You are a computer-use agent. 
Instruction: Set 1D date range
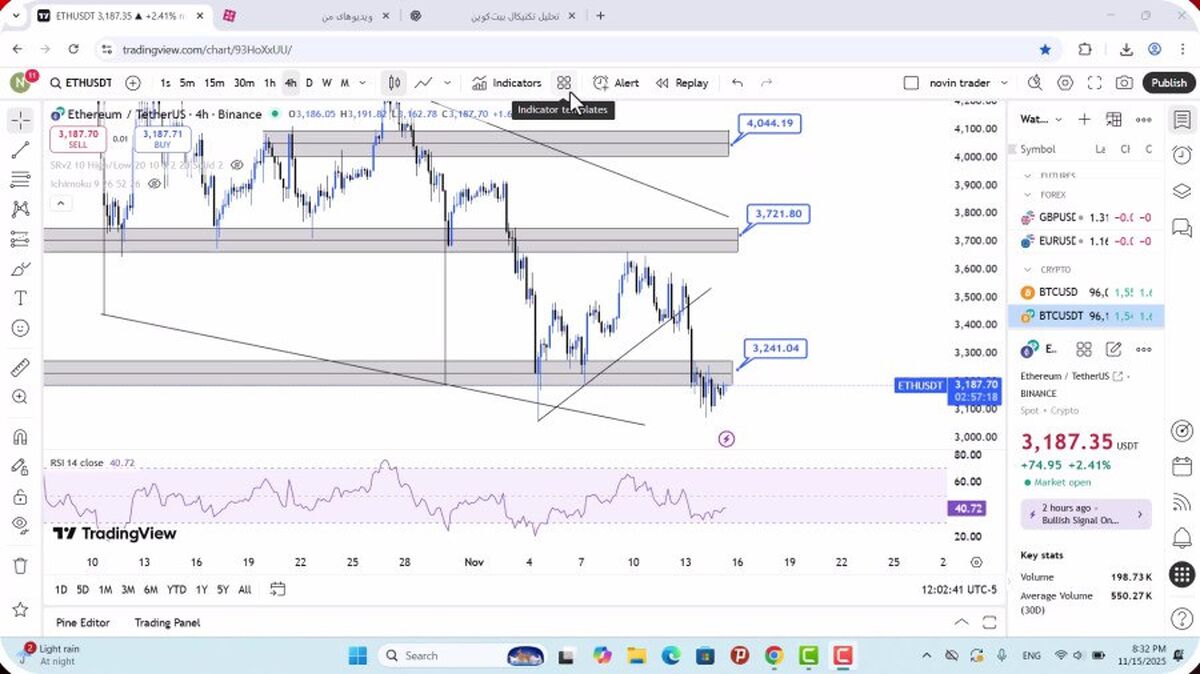(x=61, y=590)
